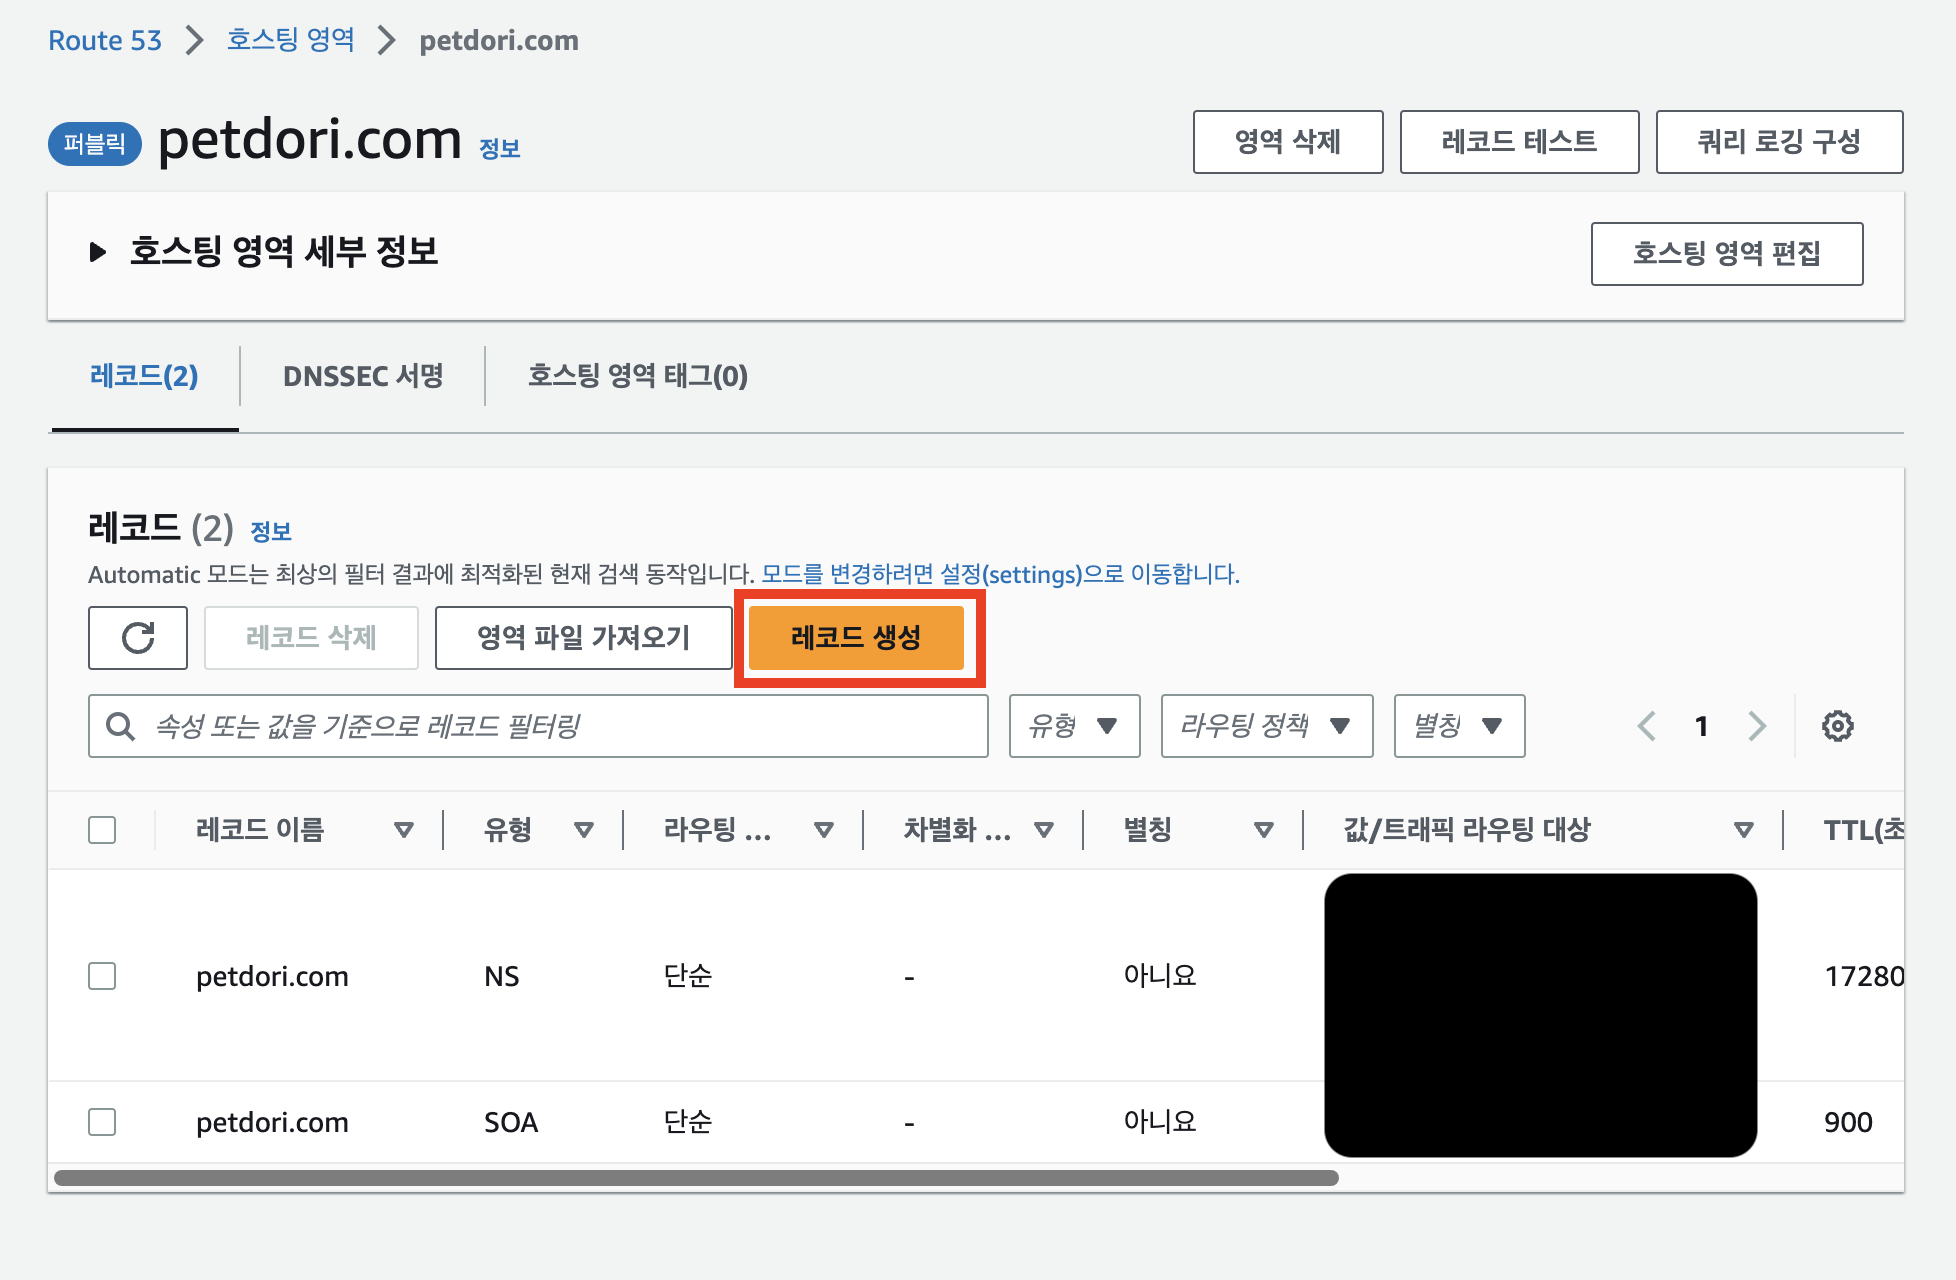Select the petdori.com NS record checkbox
Viewport: 1956px width, 1280px height.
[102, 976]
